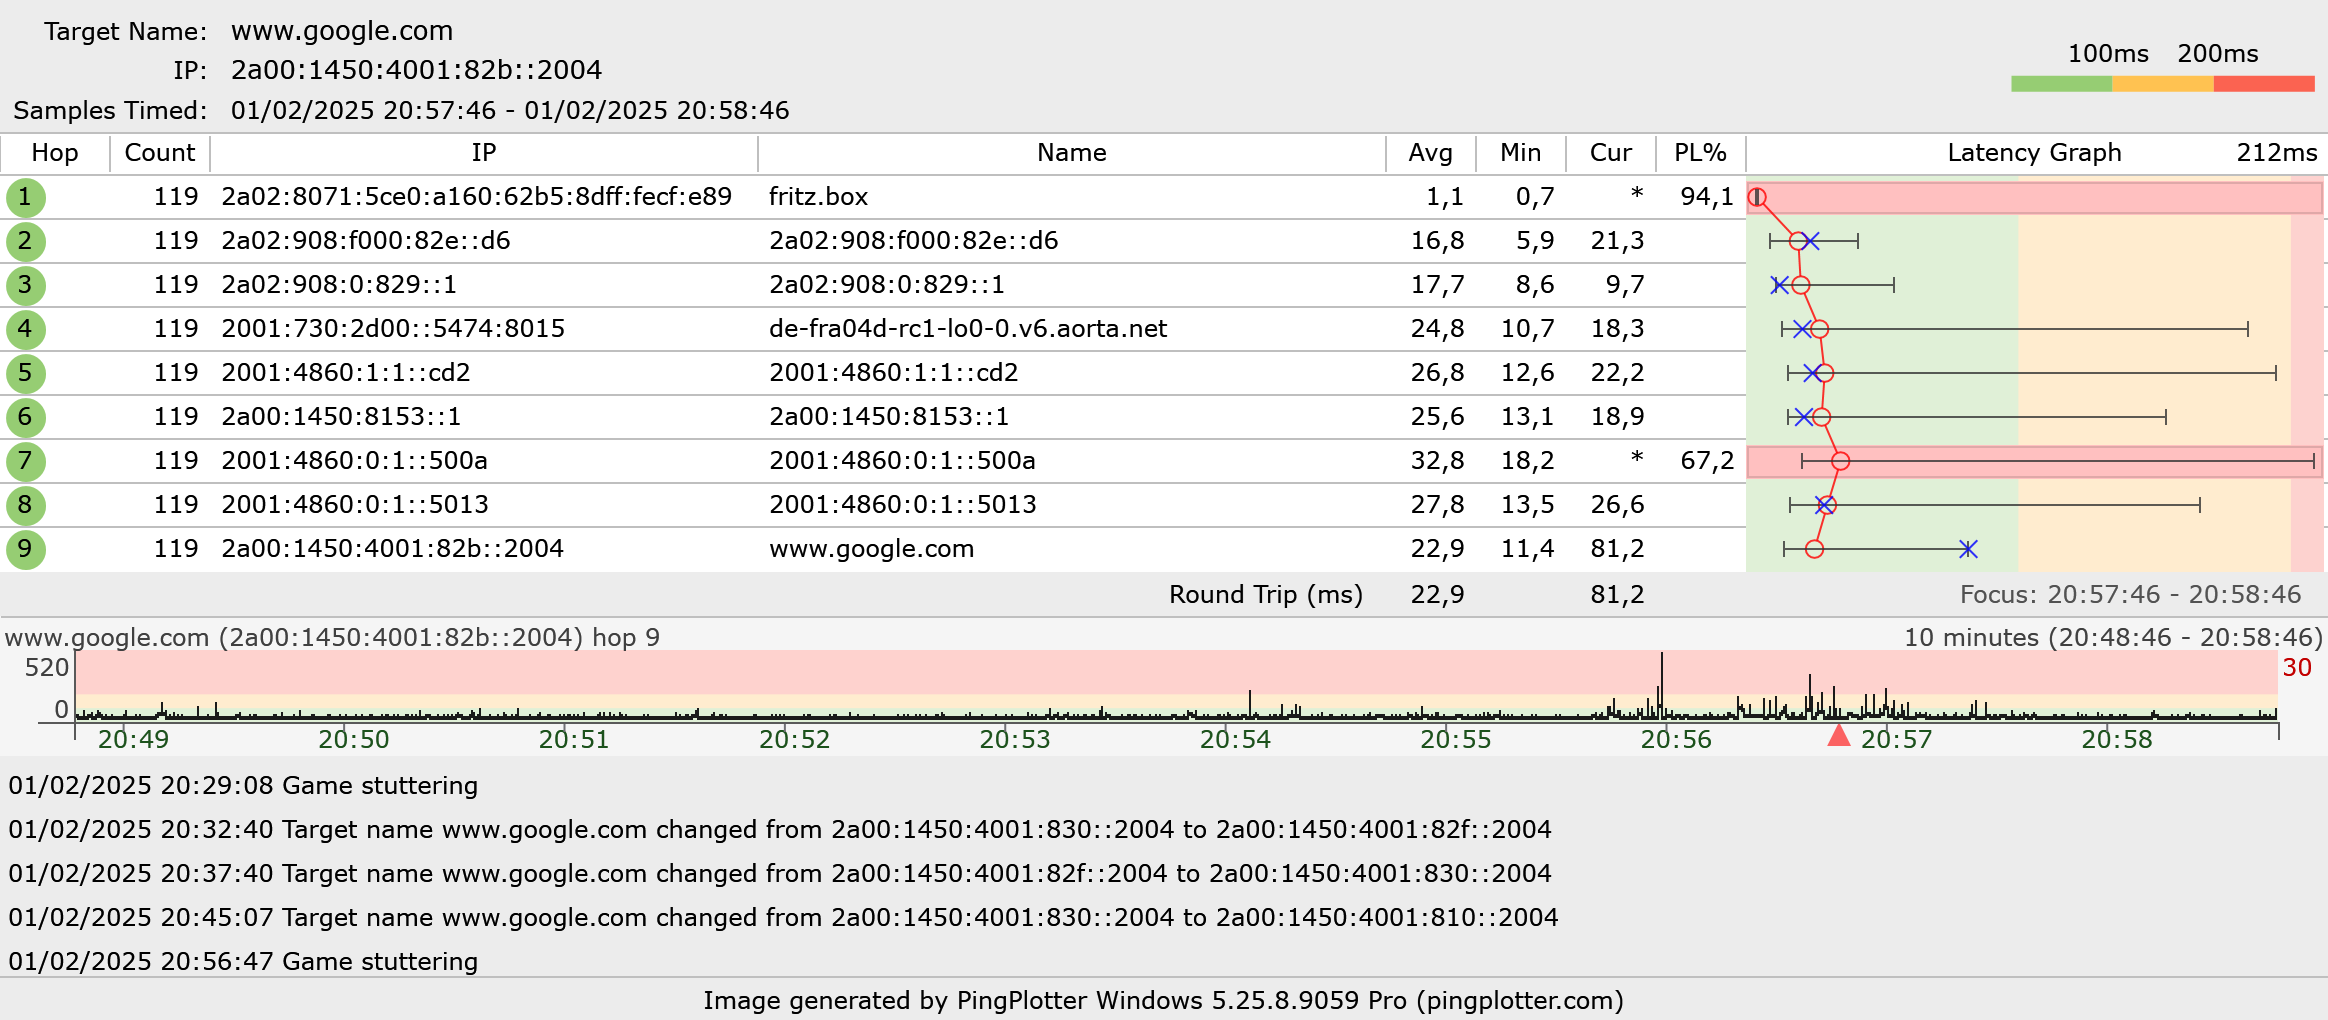Click the 67,2 packet loss value for hop 7

1707,461
